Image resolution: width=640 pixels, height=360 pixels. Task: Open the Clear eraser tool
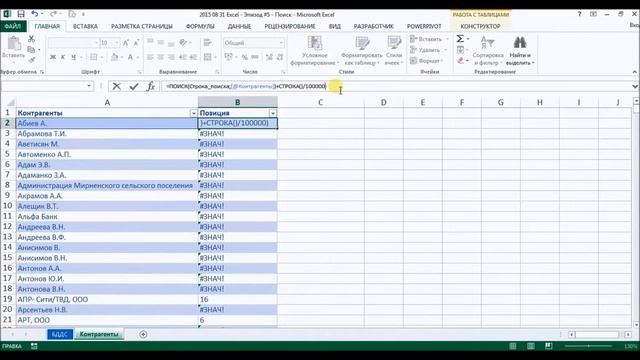460,61
